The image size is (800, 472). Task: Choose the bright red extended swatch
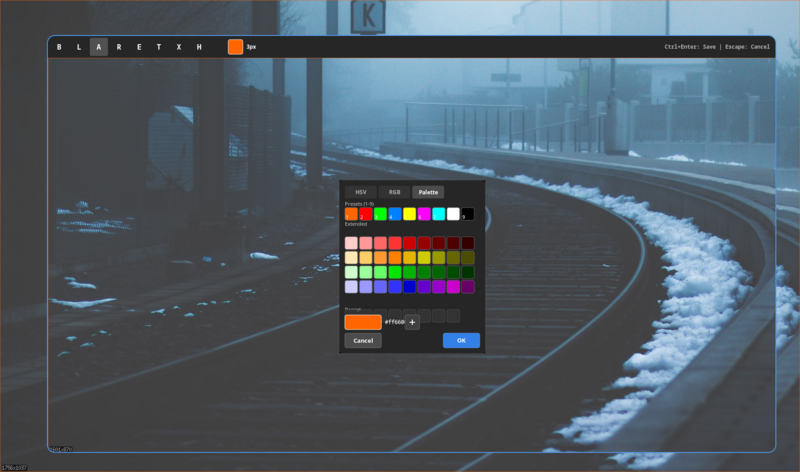395,243
